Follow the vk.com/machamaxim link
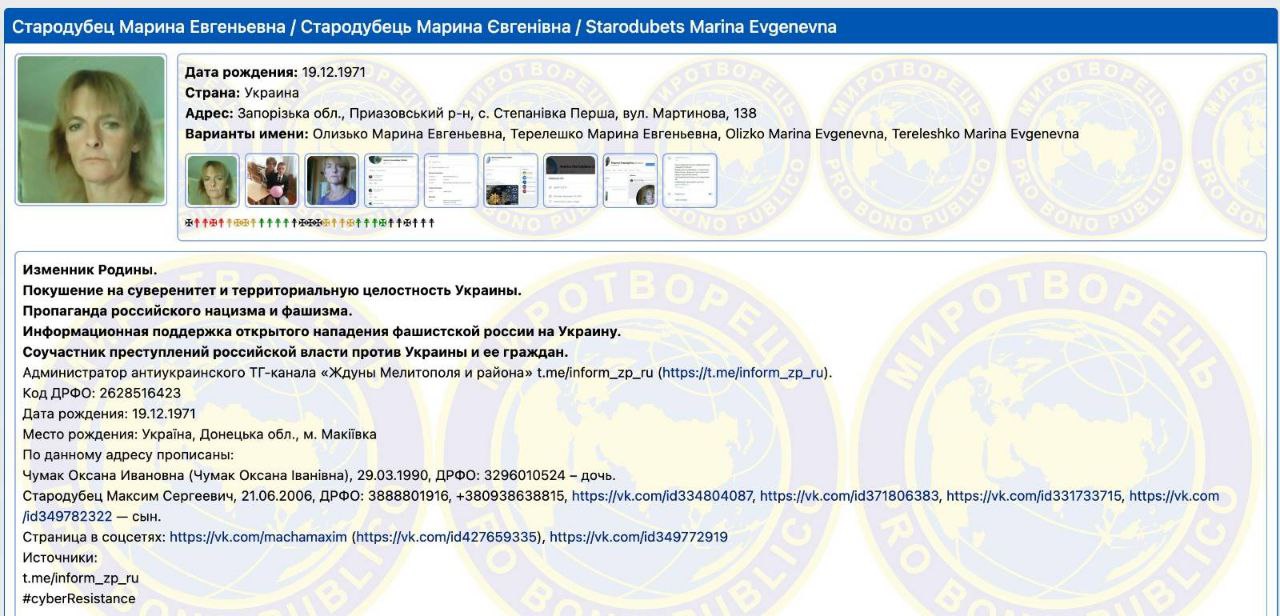 [258, 537]
